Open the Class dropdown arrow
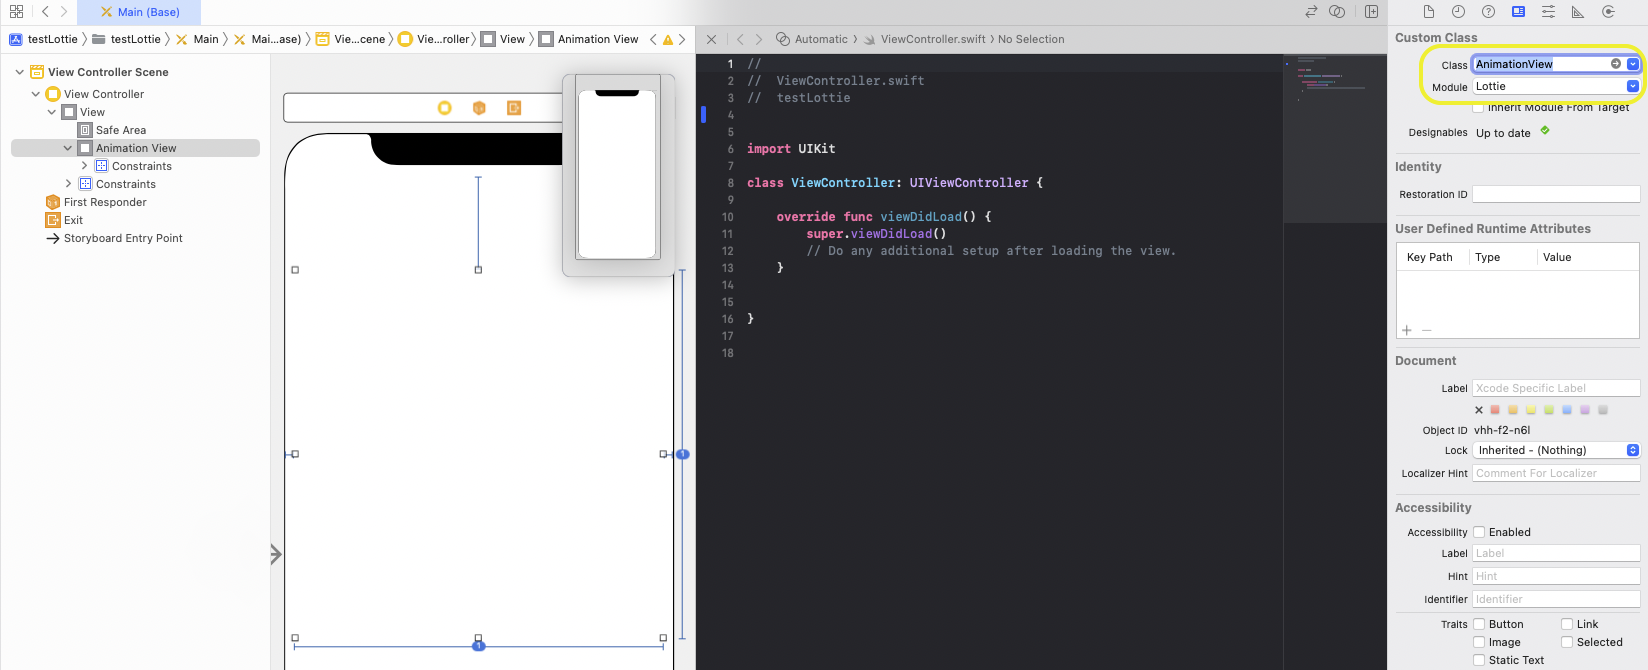 (x=1633, y=64)
